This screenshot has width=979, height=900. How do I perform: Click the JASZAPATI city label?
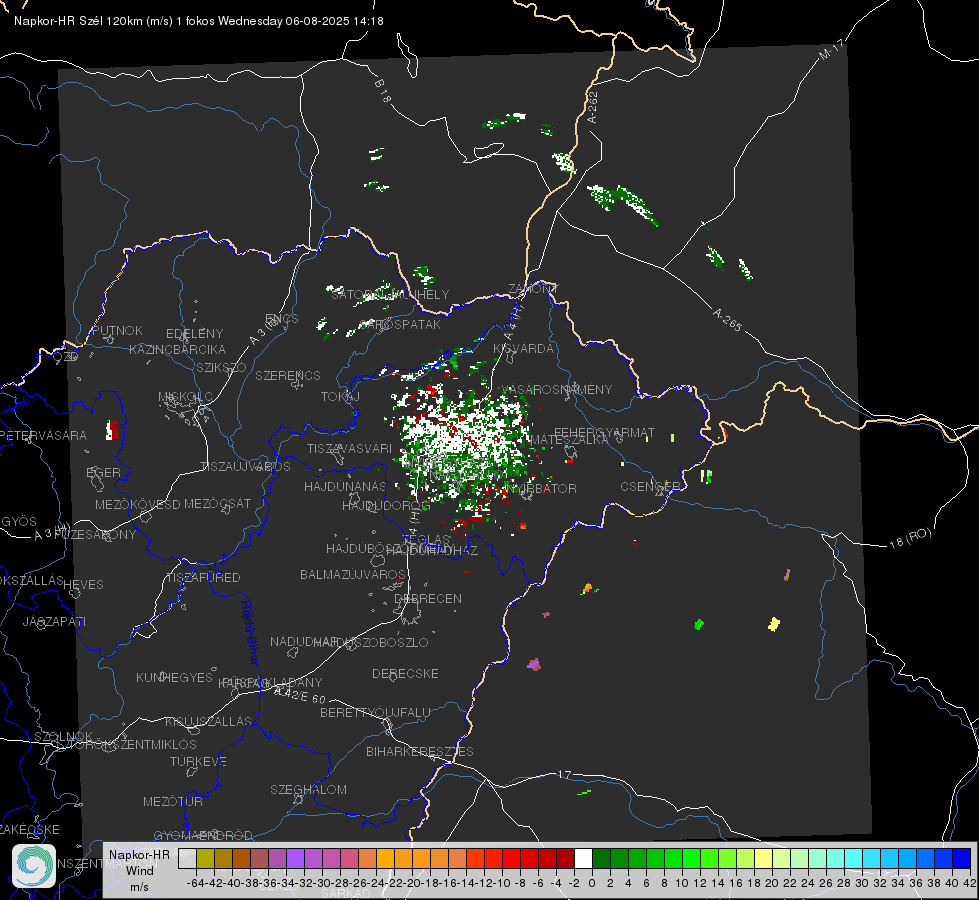54,621
